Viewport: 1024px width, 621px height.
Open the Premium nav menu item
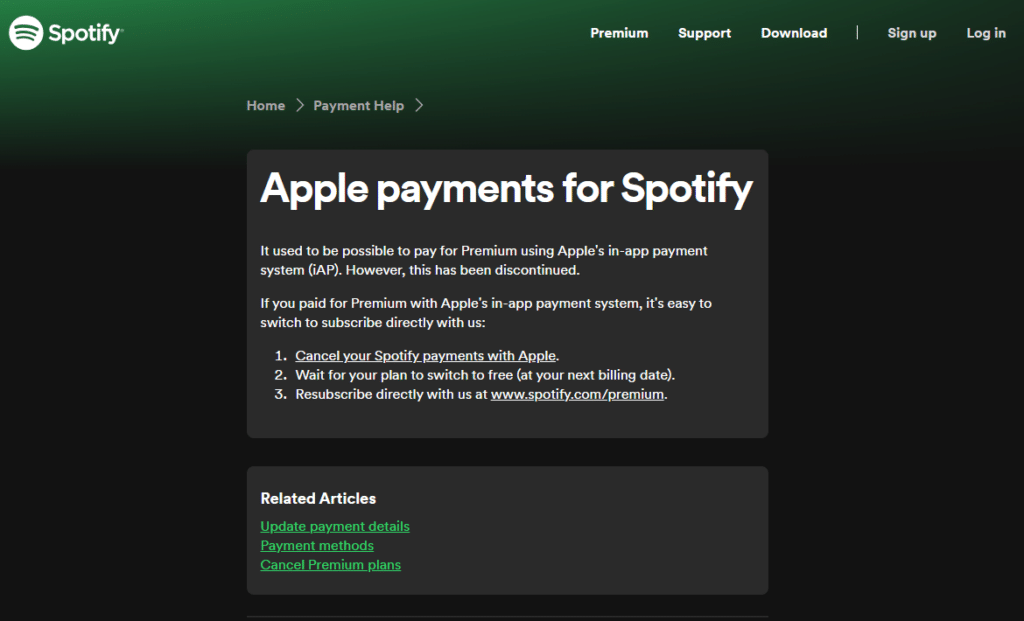pos(619,33)
